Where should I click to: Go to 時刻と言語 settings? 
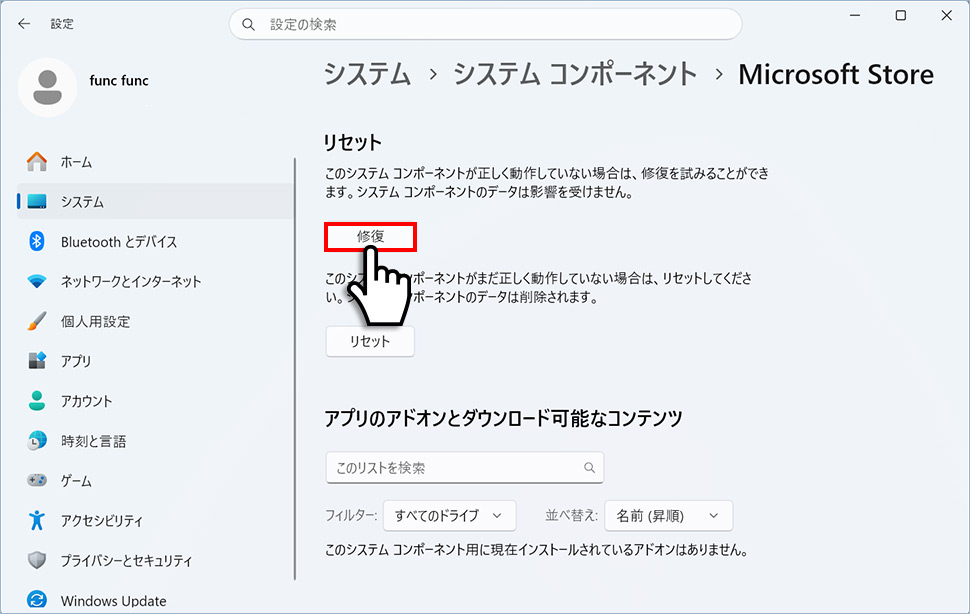tap(155, 440)
